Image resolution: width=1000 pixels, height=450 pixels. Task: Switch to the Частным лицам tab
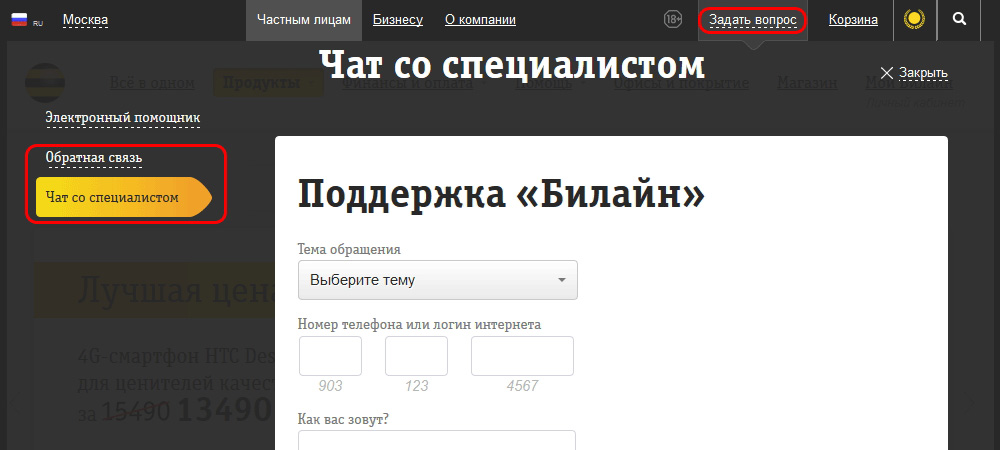(x=304, y=20)
